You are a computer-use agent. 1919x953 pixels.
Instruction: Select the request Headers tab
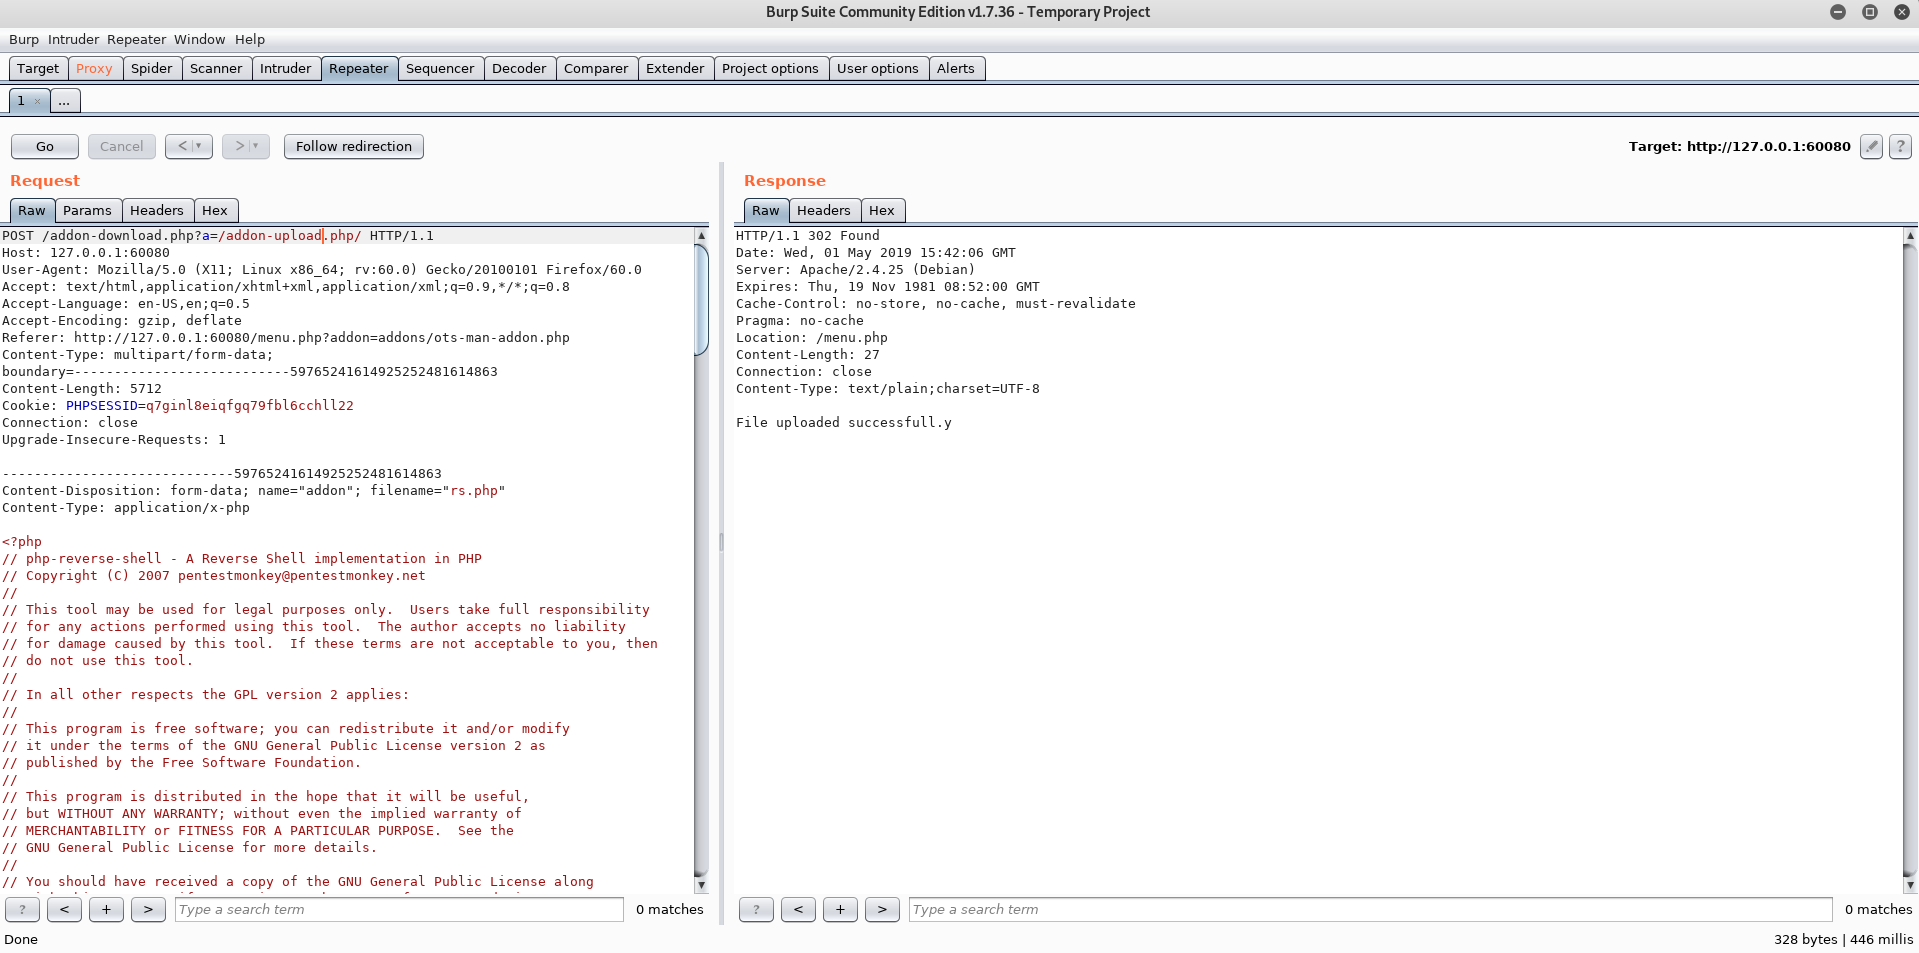(x=157, y=210)
